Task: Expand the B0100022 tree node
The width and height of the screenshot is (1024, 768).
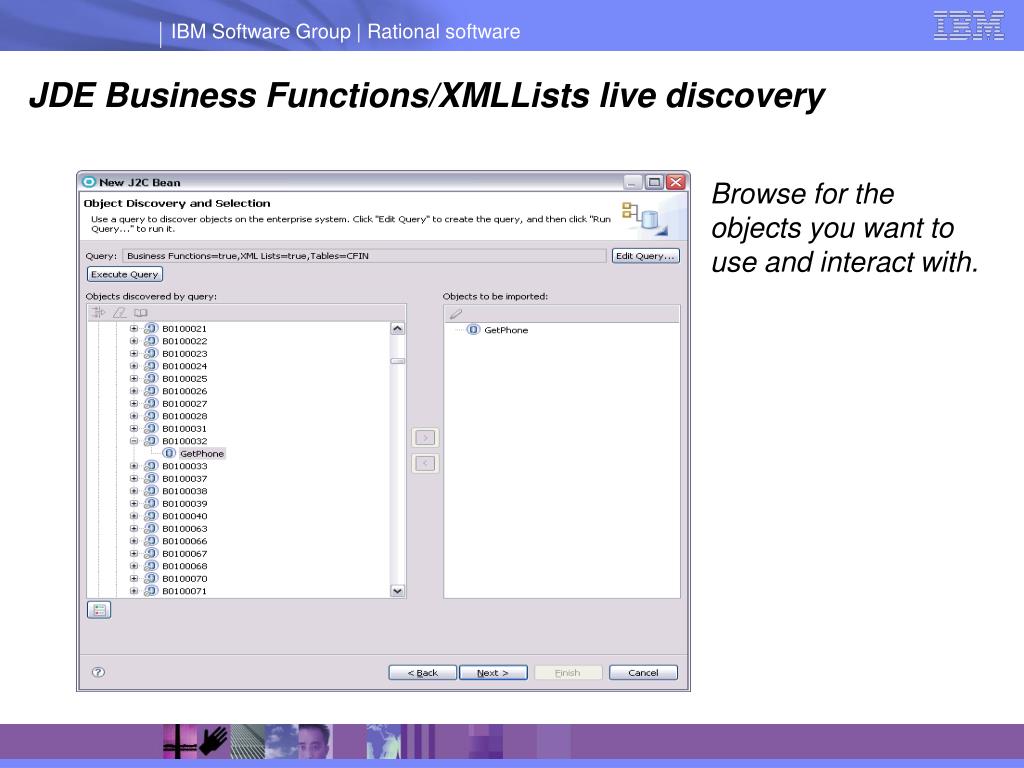Action: (134, 341)
